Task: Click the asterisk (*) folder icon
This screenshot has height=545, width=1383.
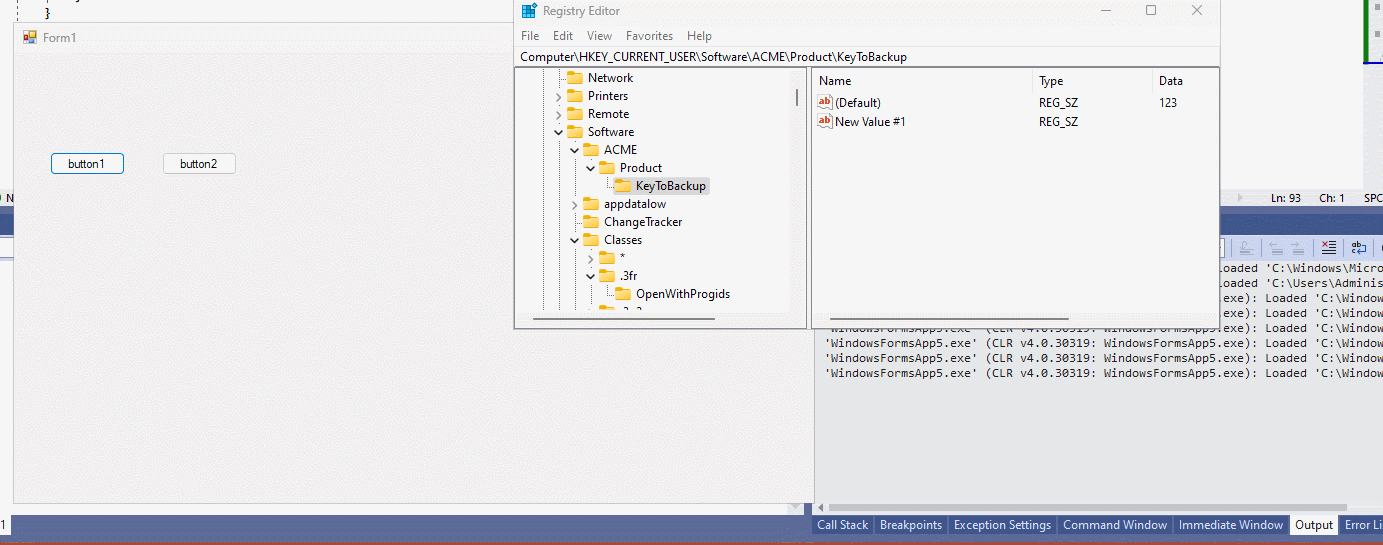Action: [606, 258]
